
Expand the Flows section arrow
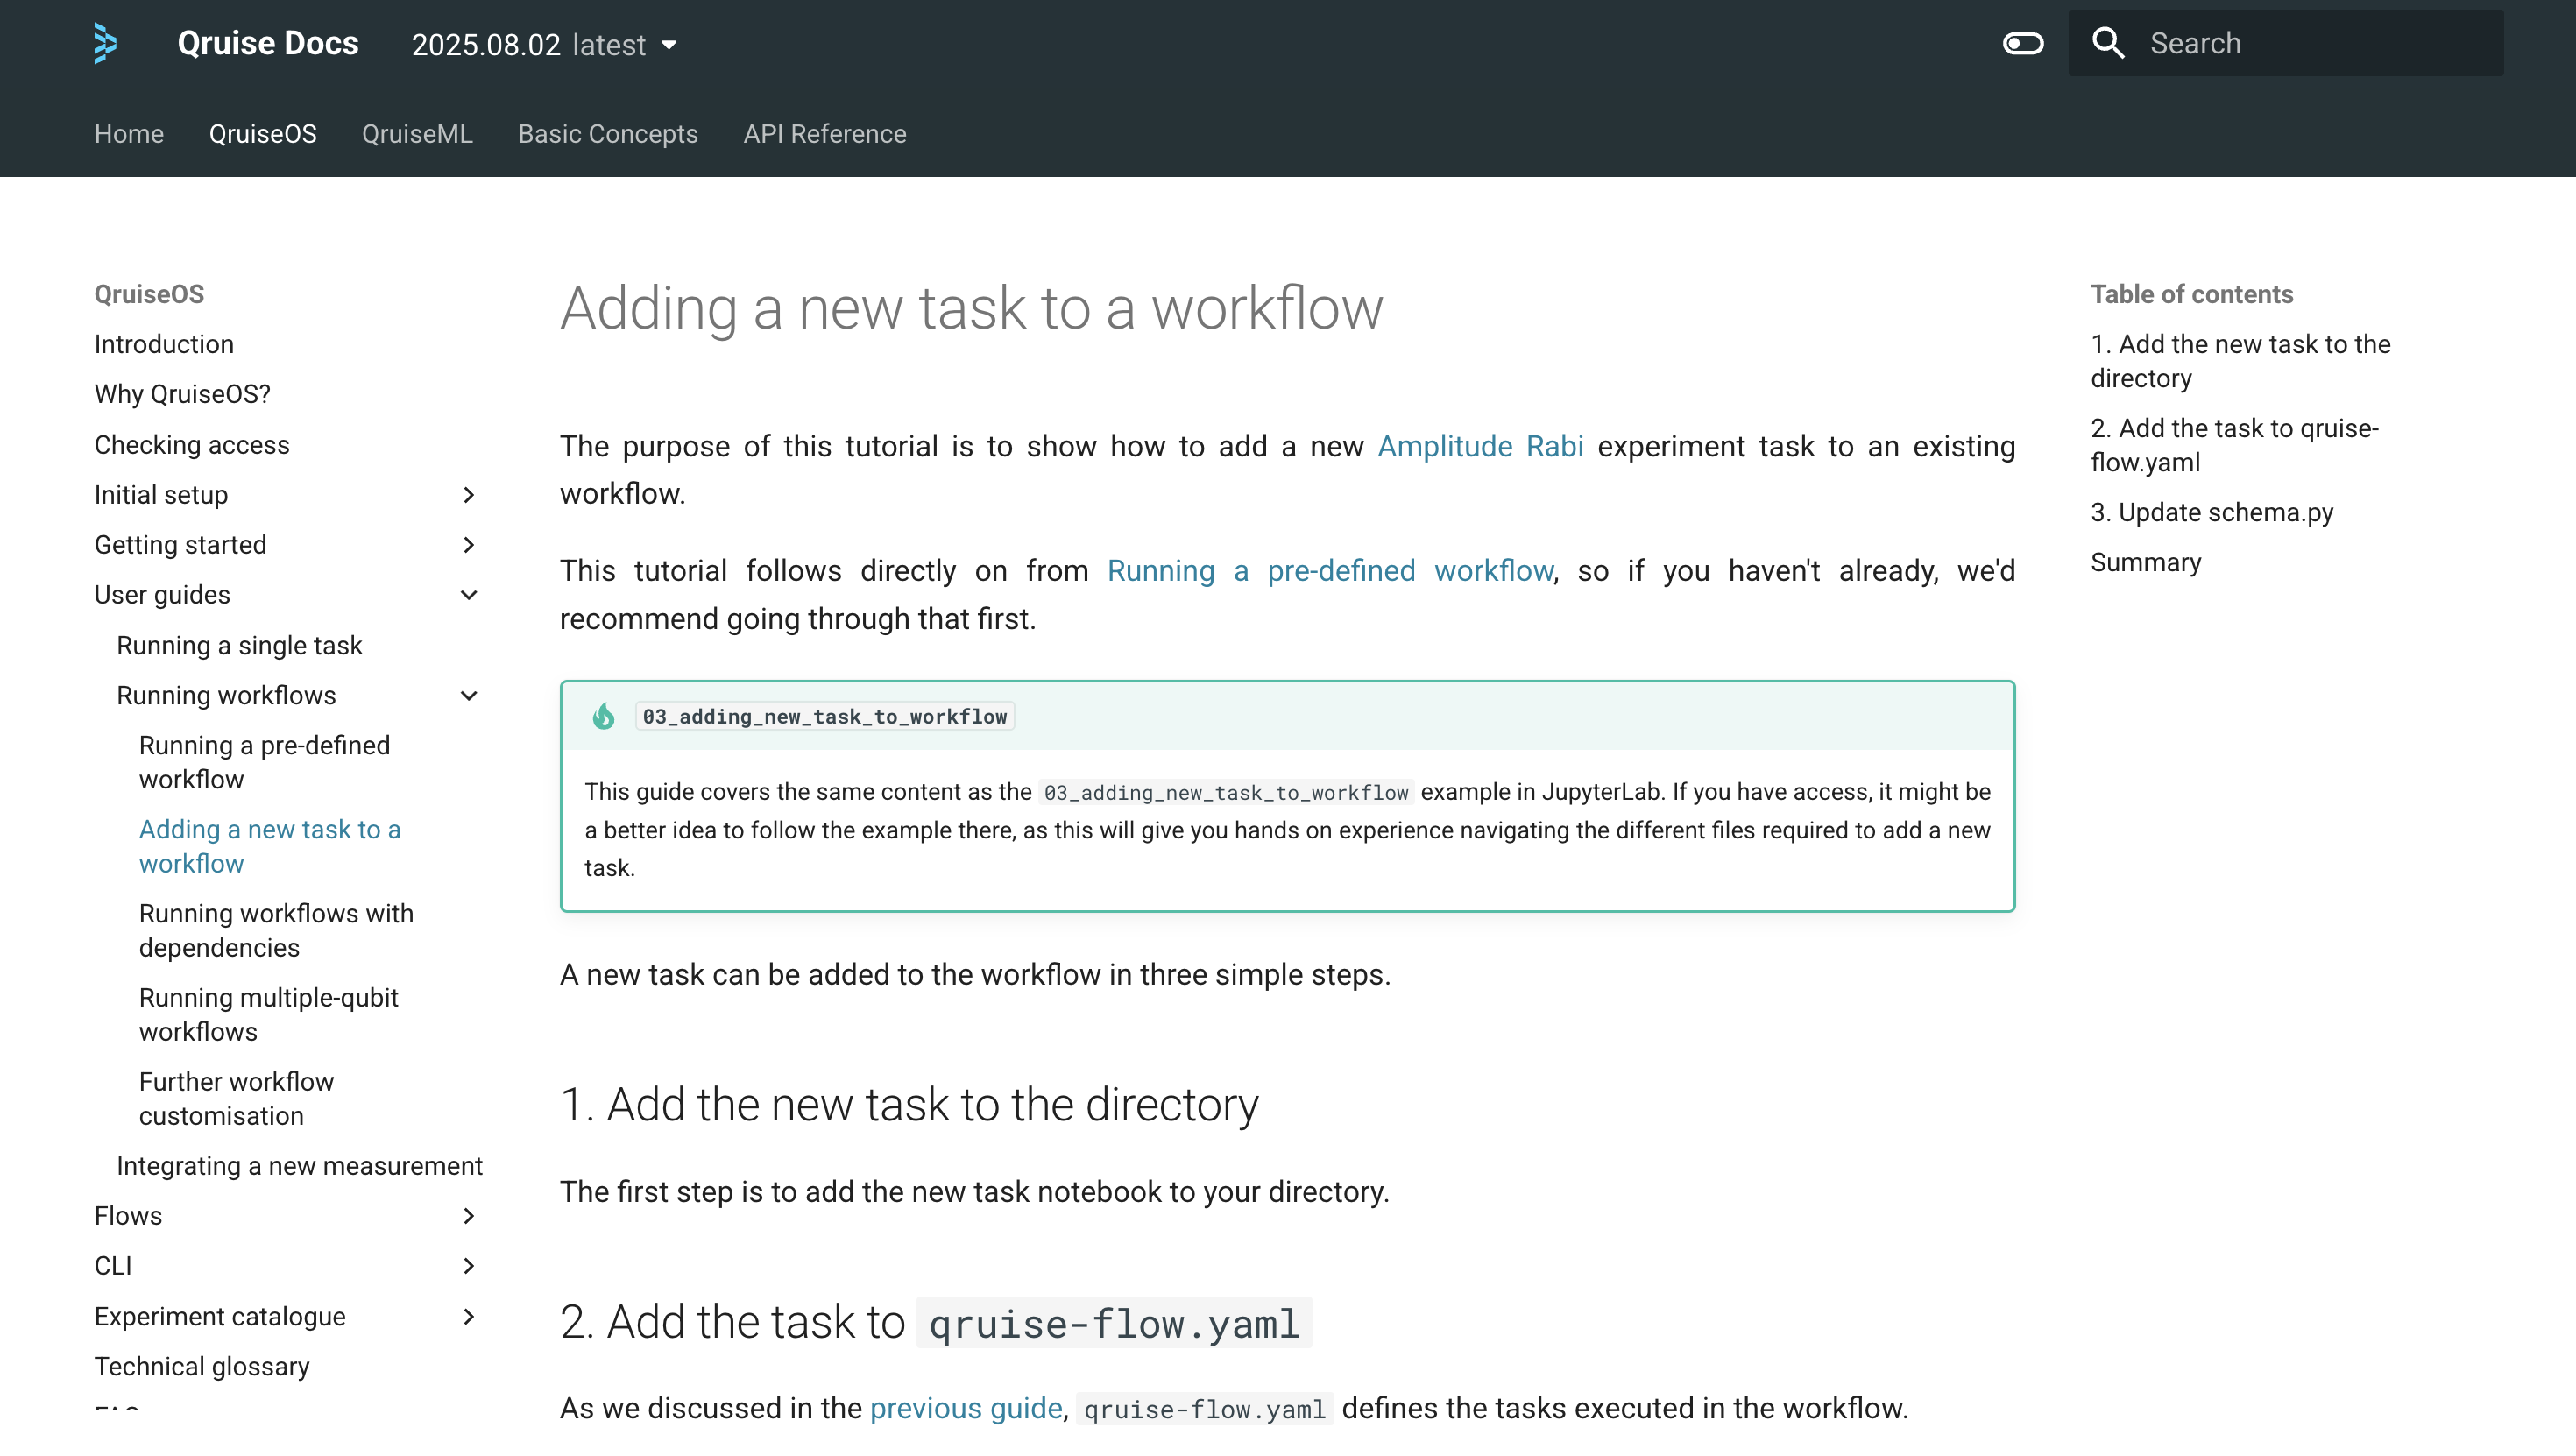(x=468, y=1216)
